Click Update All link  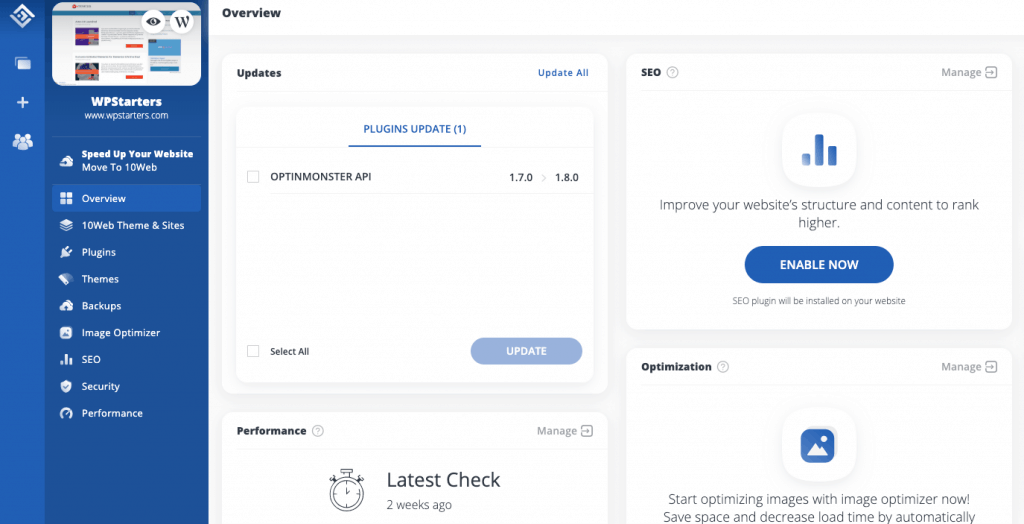pyautogui.click(x=563, y=73)
